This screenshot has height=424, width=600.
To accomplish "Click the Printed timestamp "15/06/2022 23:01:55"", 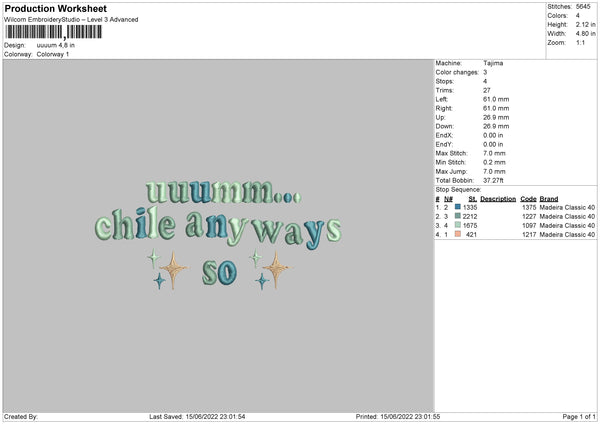I will click(410, 416).
